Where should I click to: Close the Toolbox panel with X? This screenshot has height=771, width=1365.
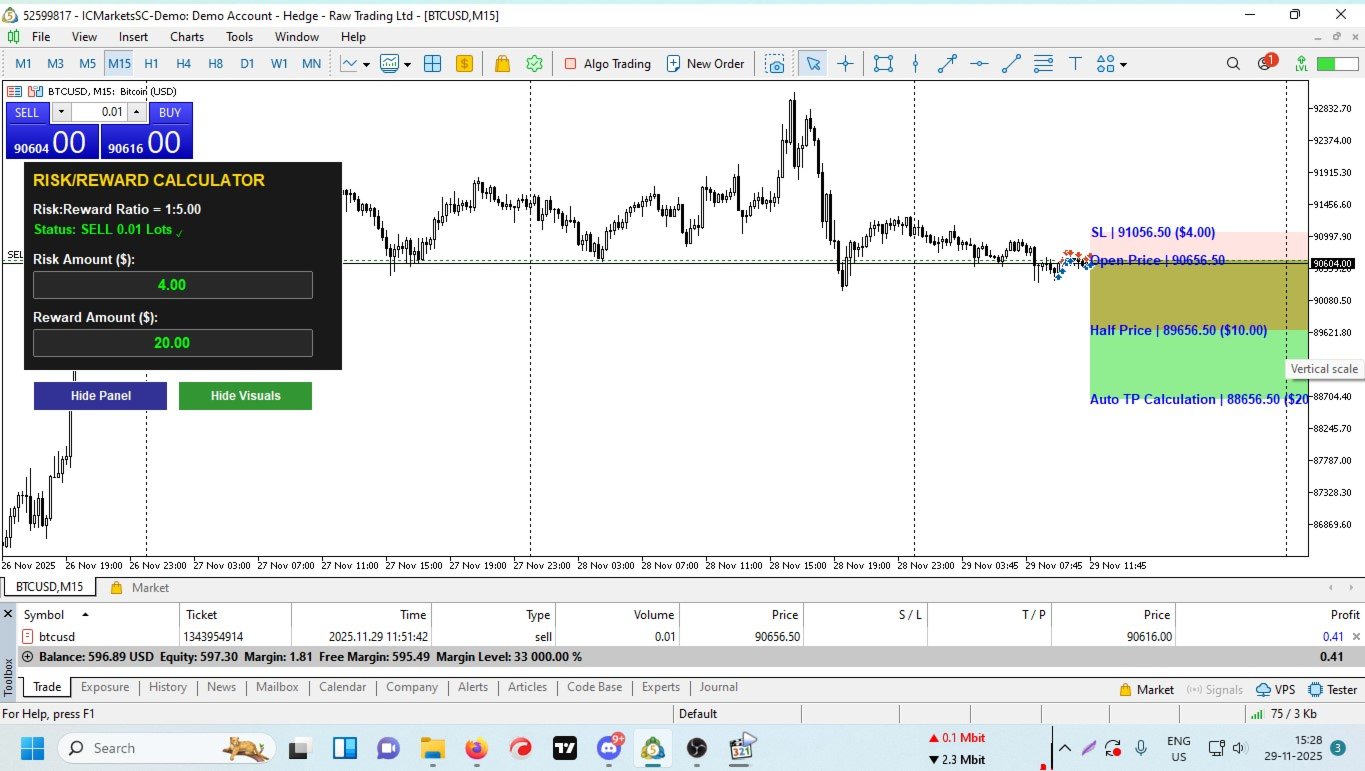pos(8,614)
